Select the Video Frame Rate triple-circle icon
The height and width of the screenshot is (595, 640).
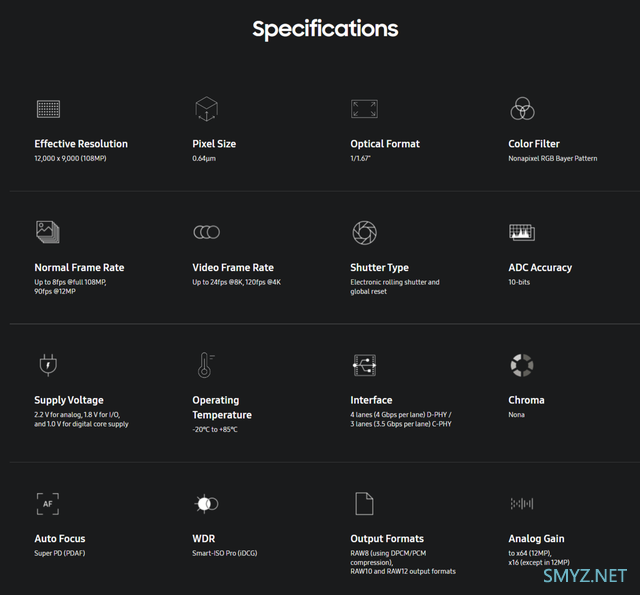[207, 232]
